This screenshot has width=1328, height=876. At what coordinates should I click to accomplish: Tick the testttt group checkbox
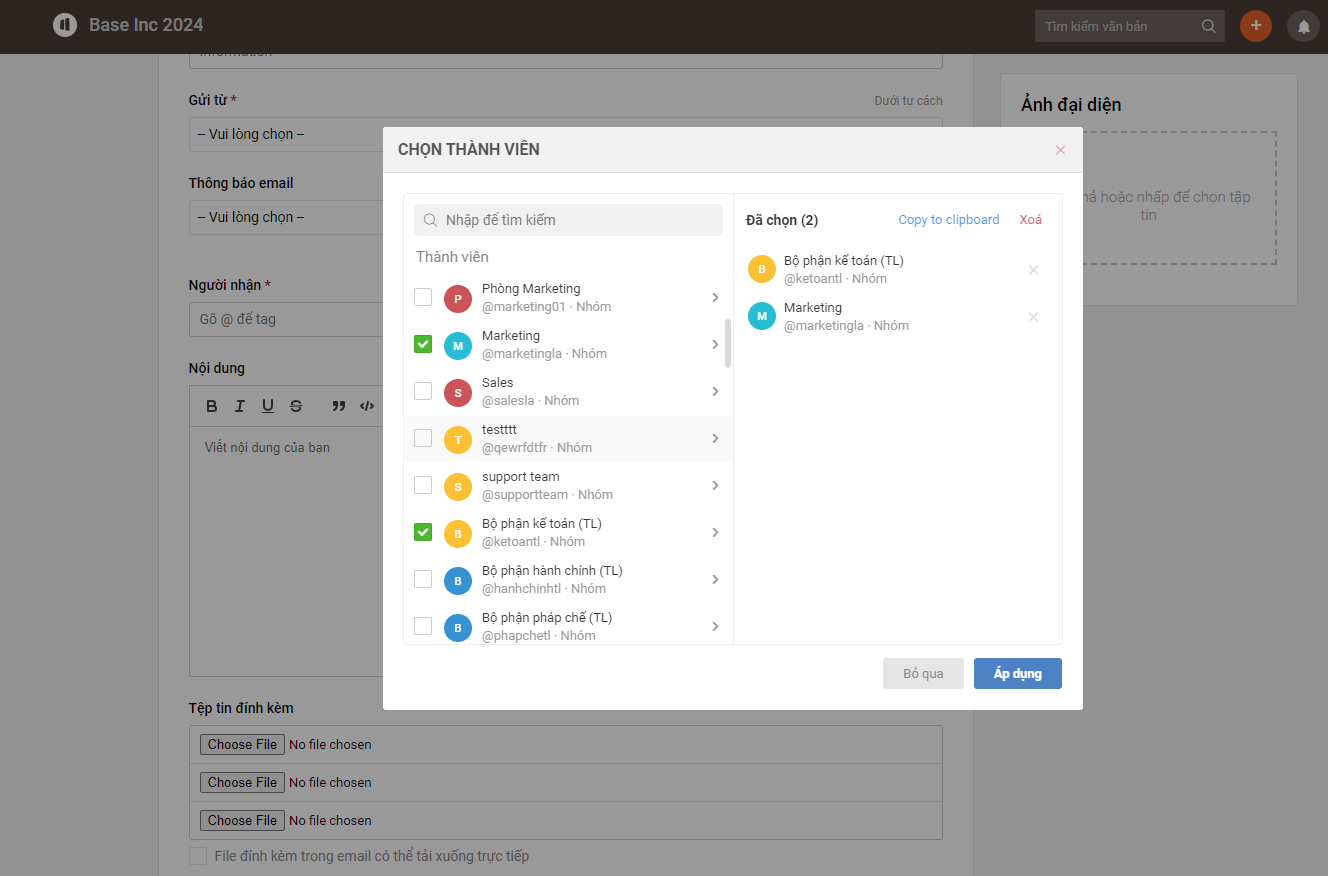[x=423, y=438]
